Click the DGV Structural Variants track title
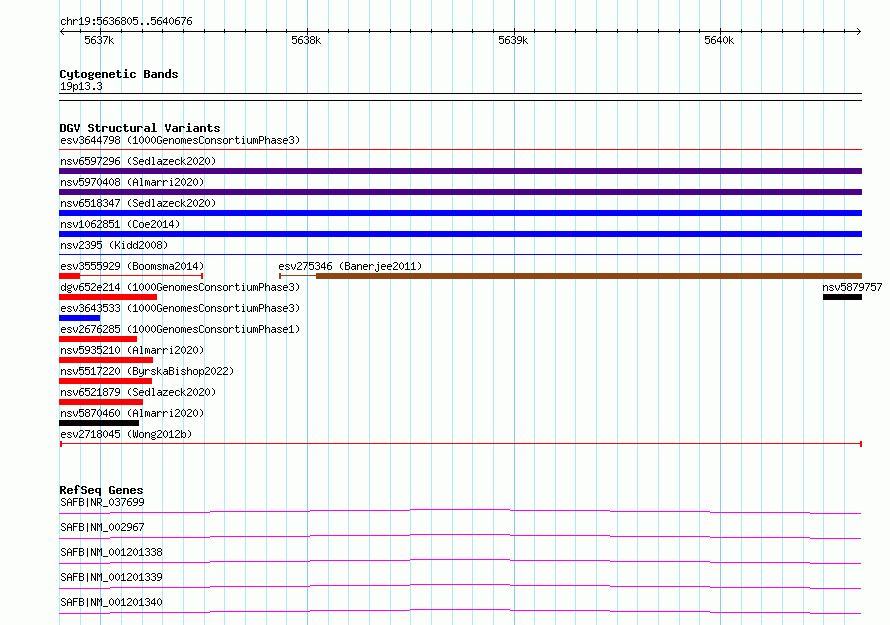Screen dimensions: 890x625 140,128
